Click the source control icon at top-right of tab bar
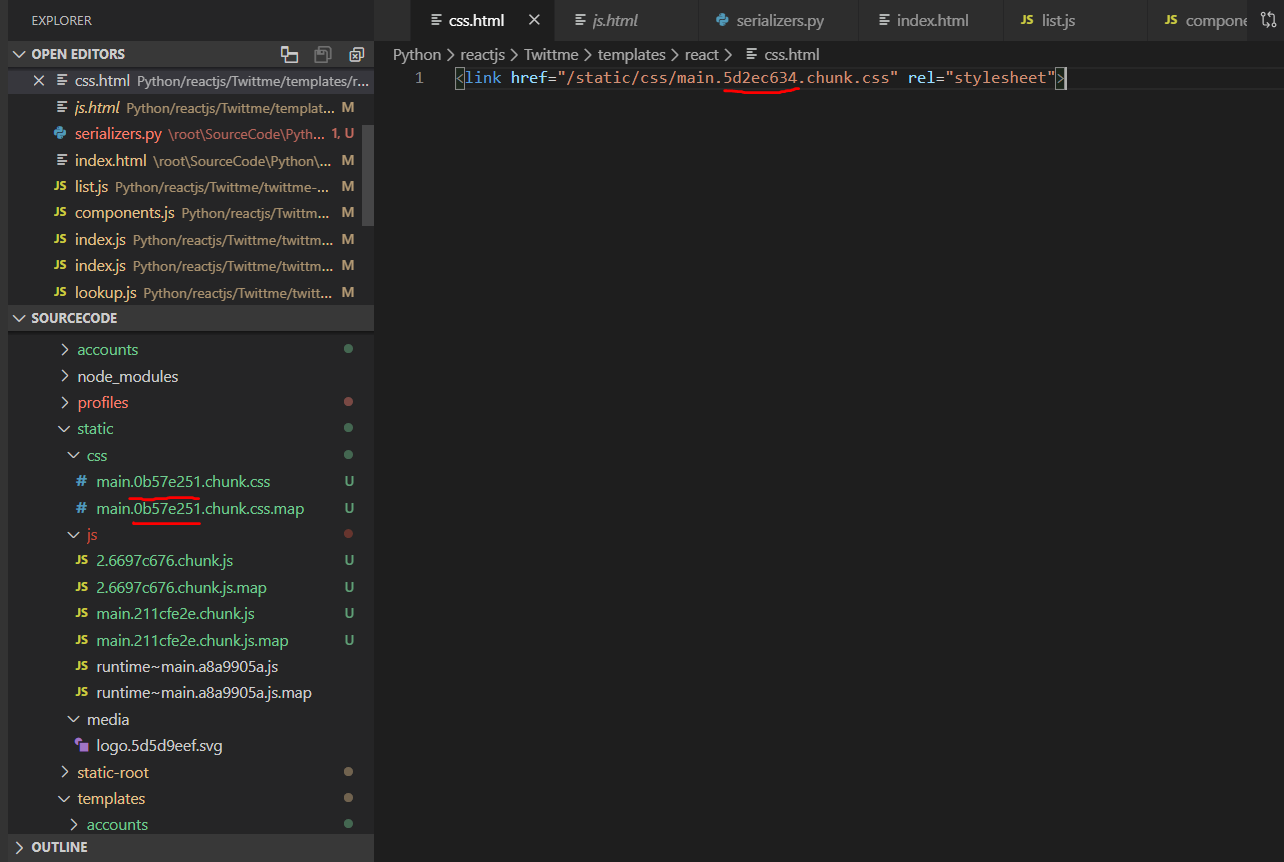This screenshot has height=862, width=1284. pyautogui.click(x=1269, y=20)
